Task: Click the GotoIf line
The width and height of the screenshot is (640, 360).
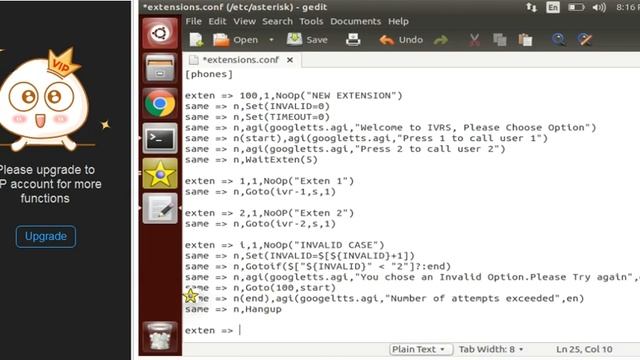Action: click(318, 267)
